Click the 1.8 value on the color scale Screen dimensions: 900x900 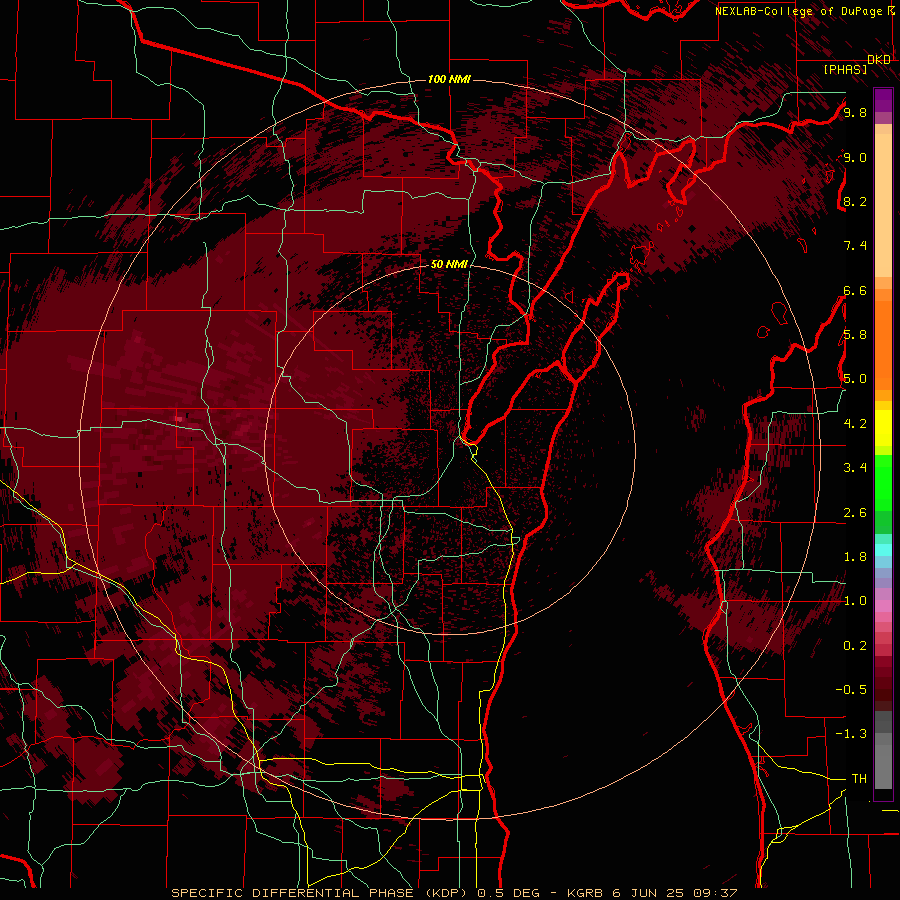855,557
